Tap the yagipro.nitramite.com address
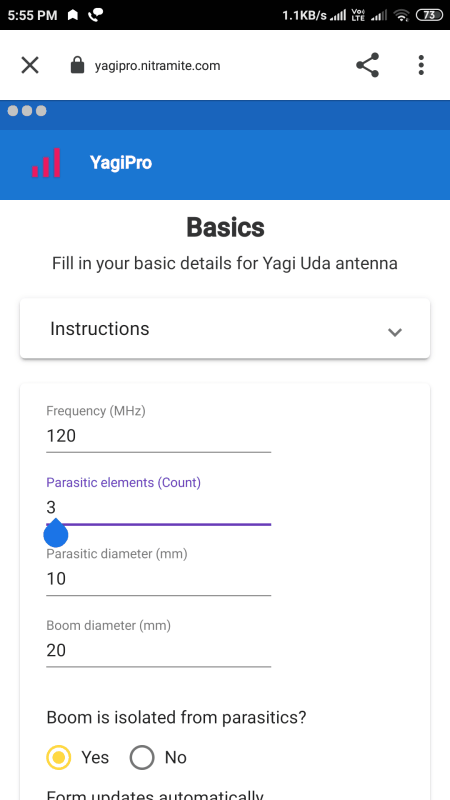Image resolution: width=450 pixels, height=800 pixels. click(x=158, y=66)
